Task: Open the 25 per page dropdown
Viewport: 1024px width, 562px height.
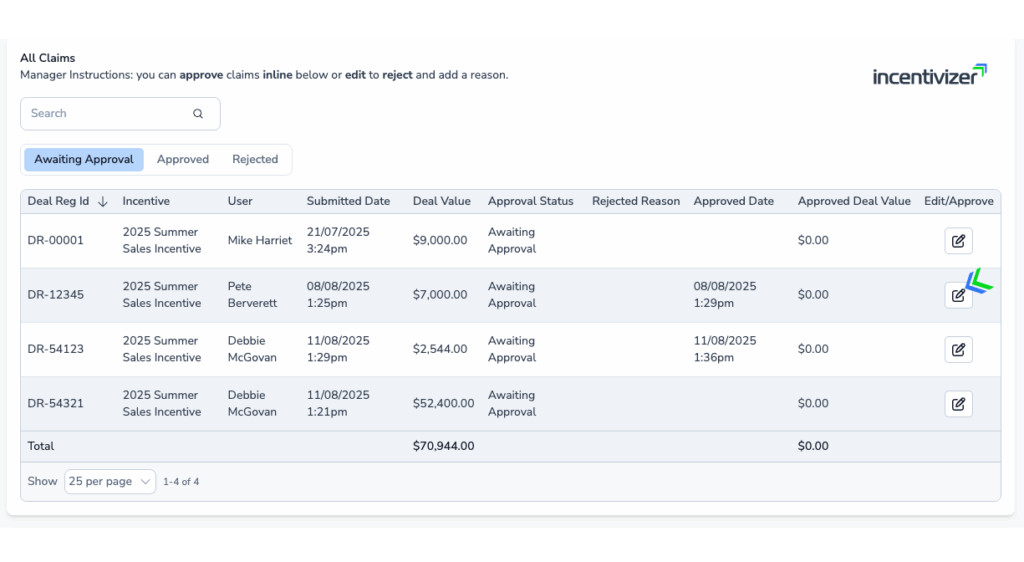Action: click(x=110, y=482)
